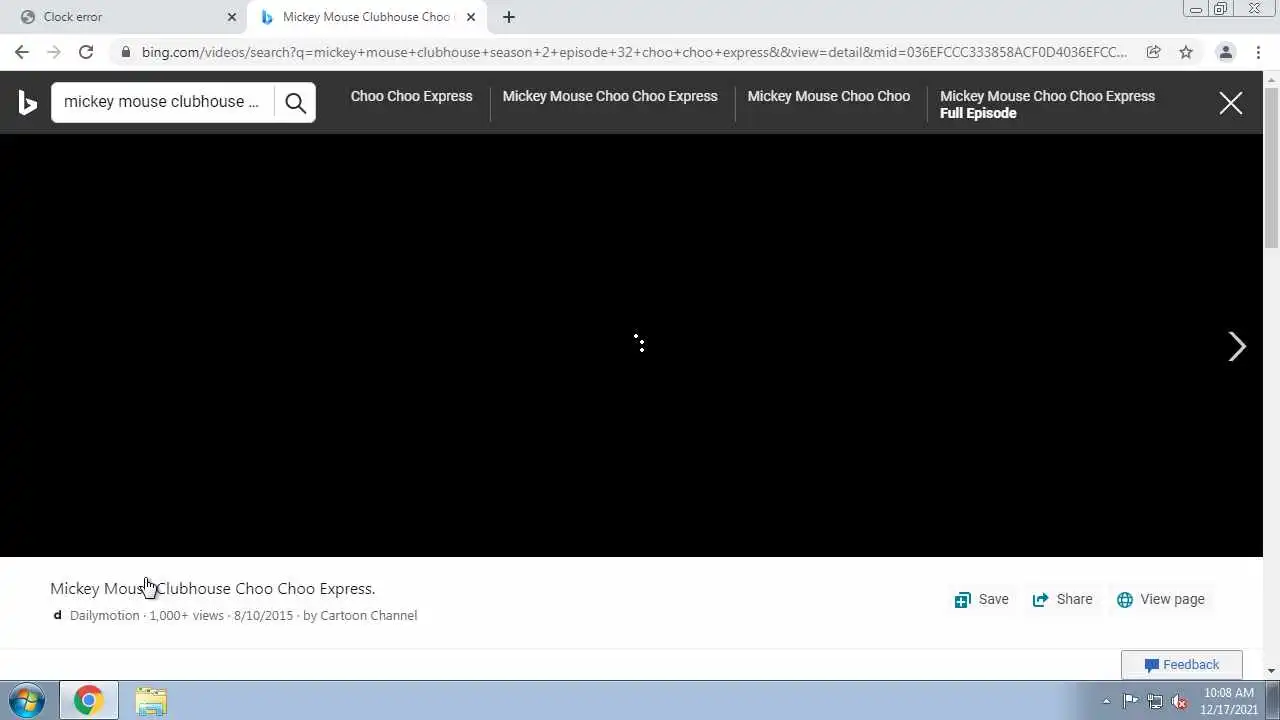The height and width of the screenshot is (720, 1280).
Task: Go to next video with right chevron
Action: [x=1237, y=346]
